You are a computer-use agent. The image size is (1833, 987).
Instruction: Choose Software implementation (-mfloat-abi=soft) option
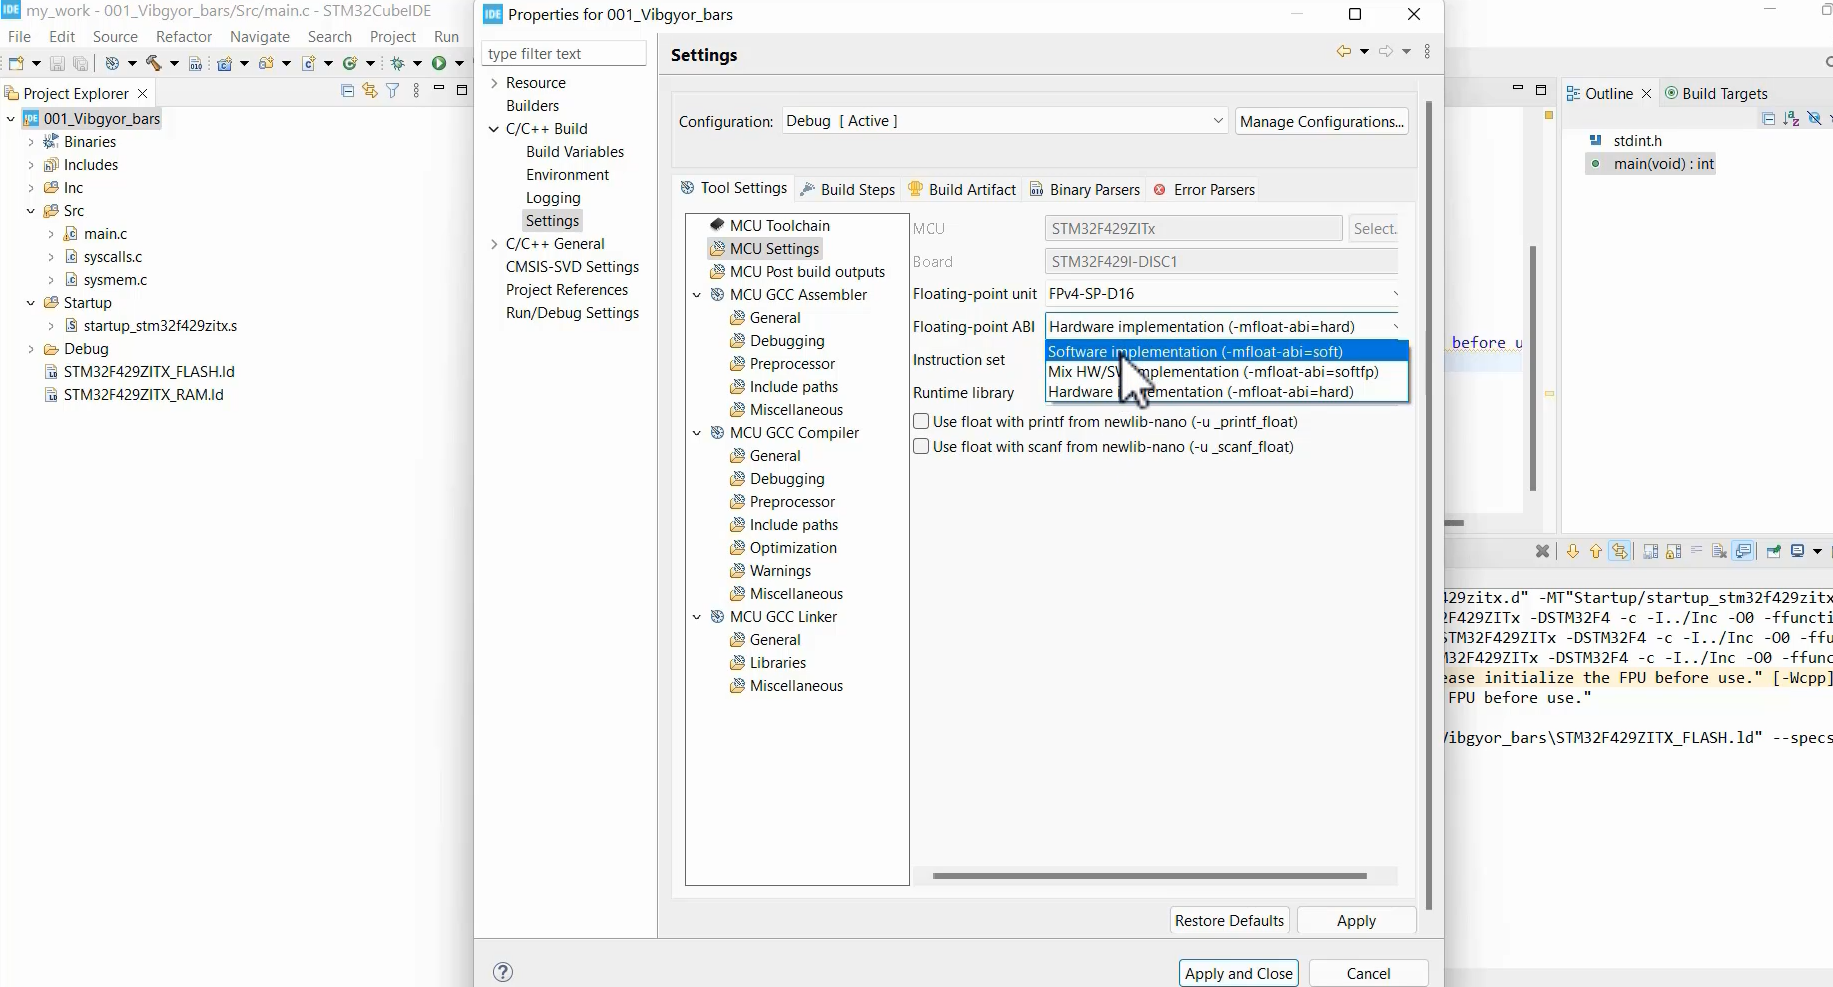point(1226,351)
